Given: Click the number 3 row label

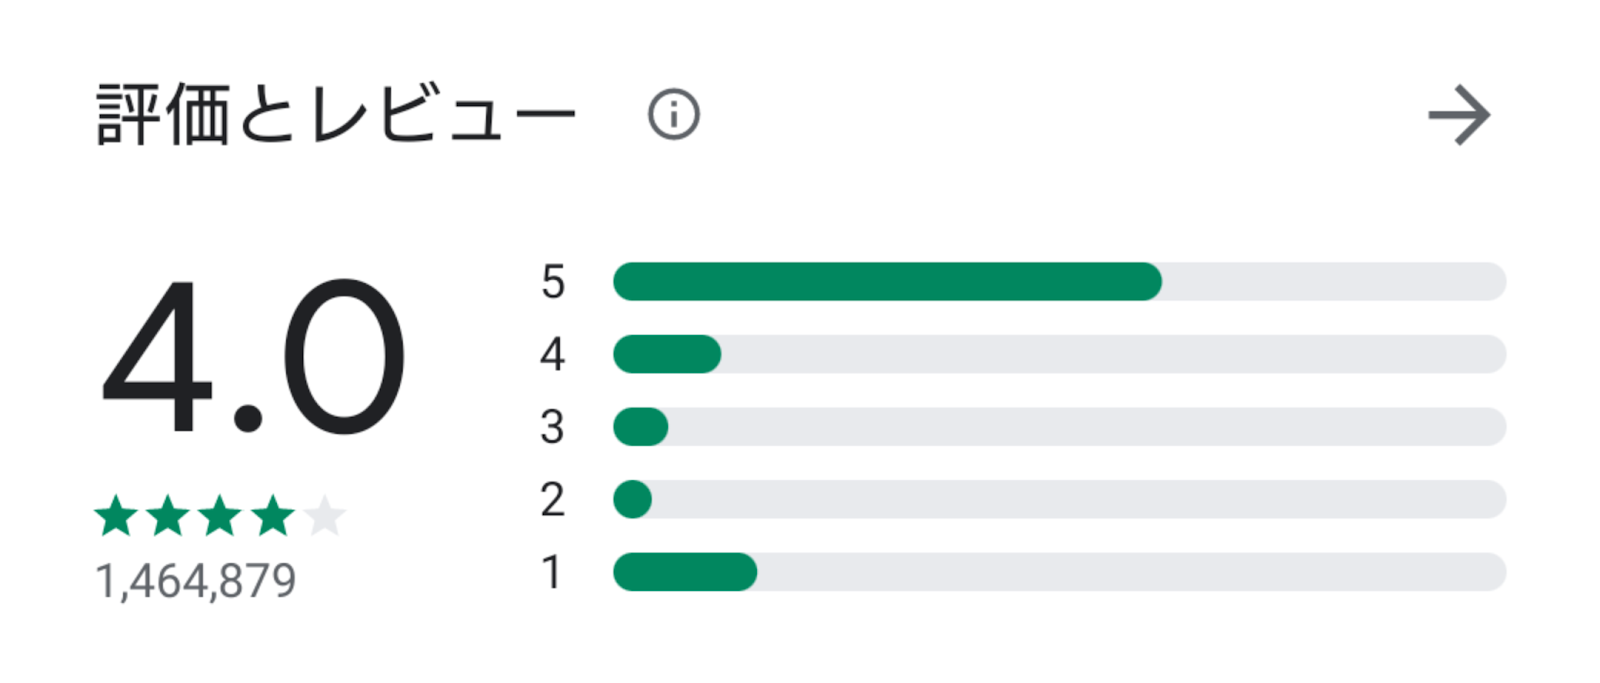Looking at the screenshot, I should (552, 427).
